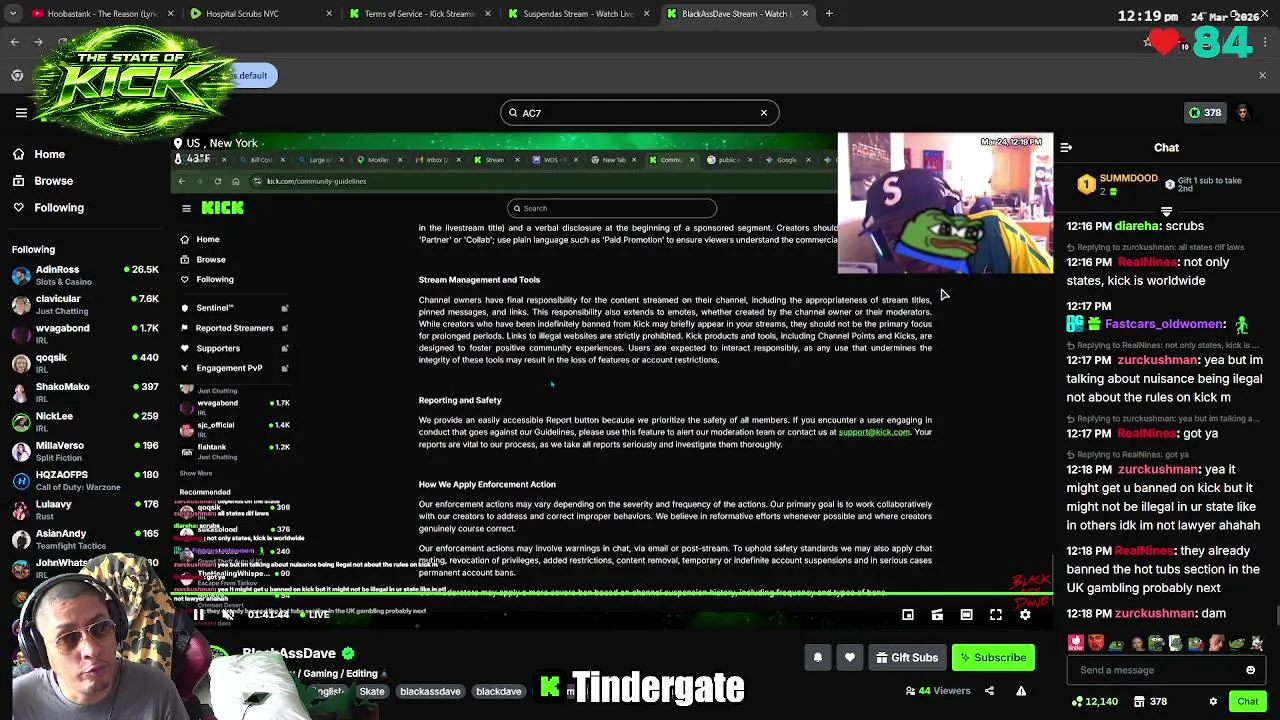Report stream with warning triangle icon
Image resolution: width=1280 pixels, height=720 pixels.
tap(1021, 691)
